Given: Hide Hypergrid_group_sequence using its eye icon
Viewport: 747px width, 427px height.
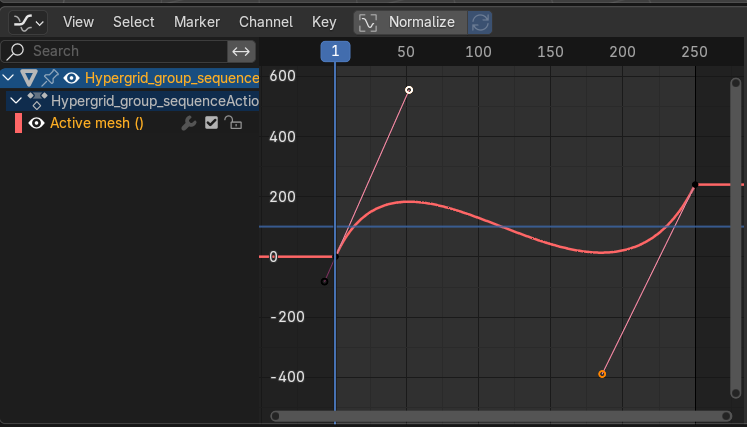Looking at the screenshot, I should tap(71, 78).
